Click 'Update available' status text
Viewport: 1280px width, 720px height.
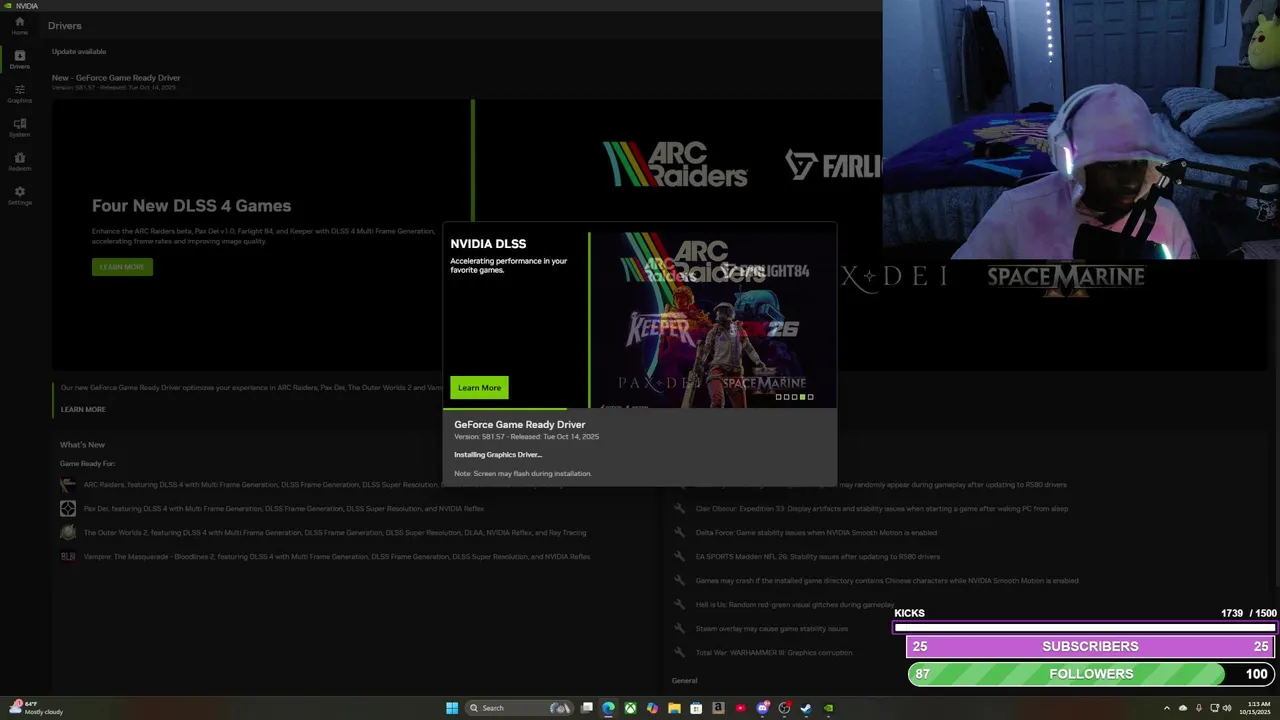tap(79, 52)
